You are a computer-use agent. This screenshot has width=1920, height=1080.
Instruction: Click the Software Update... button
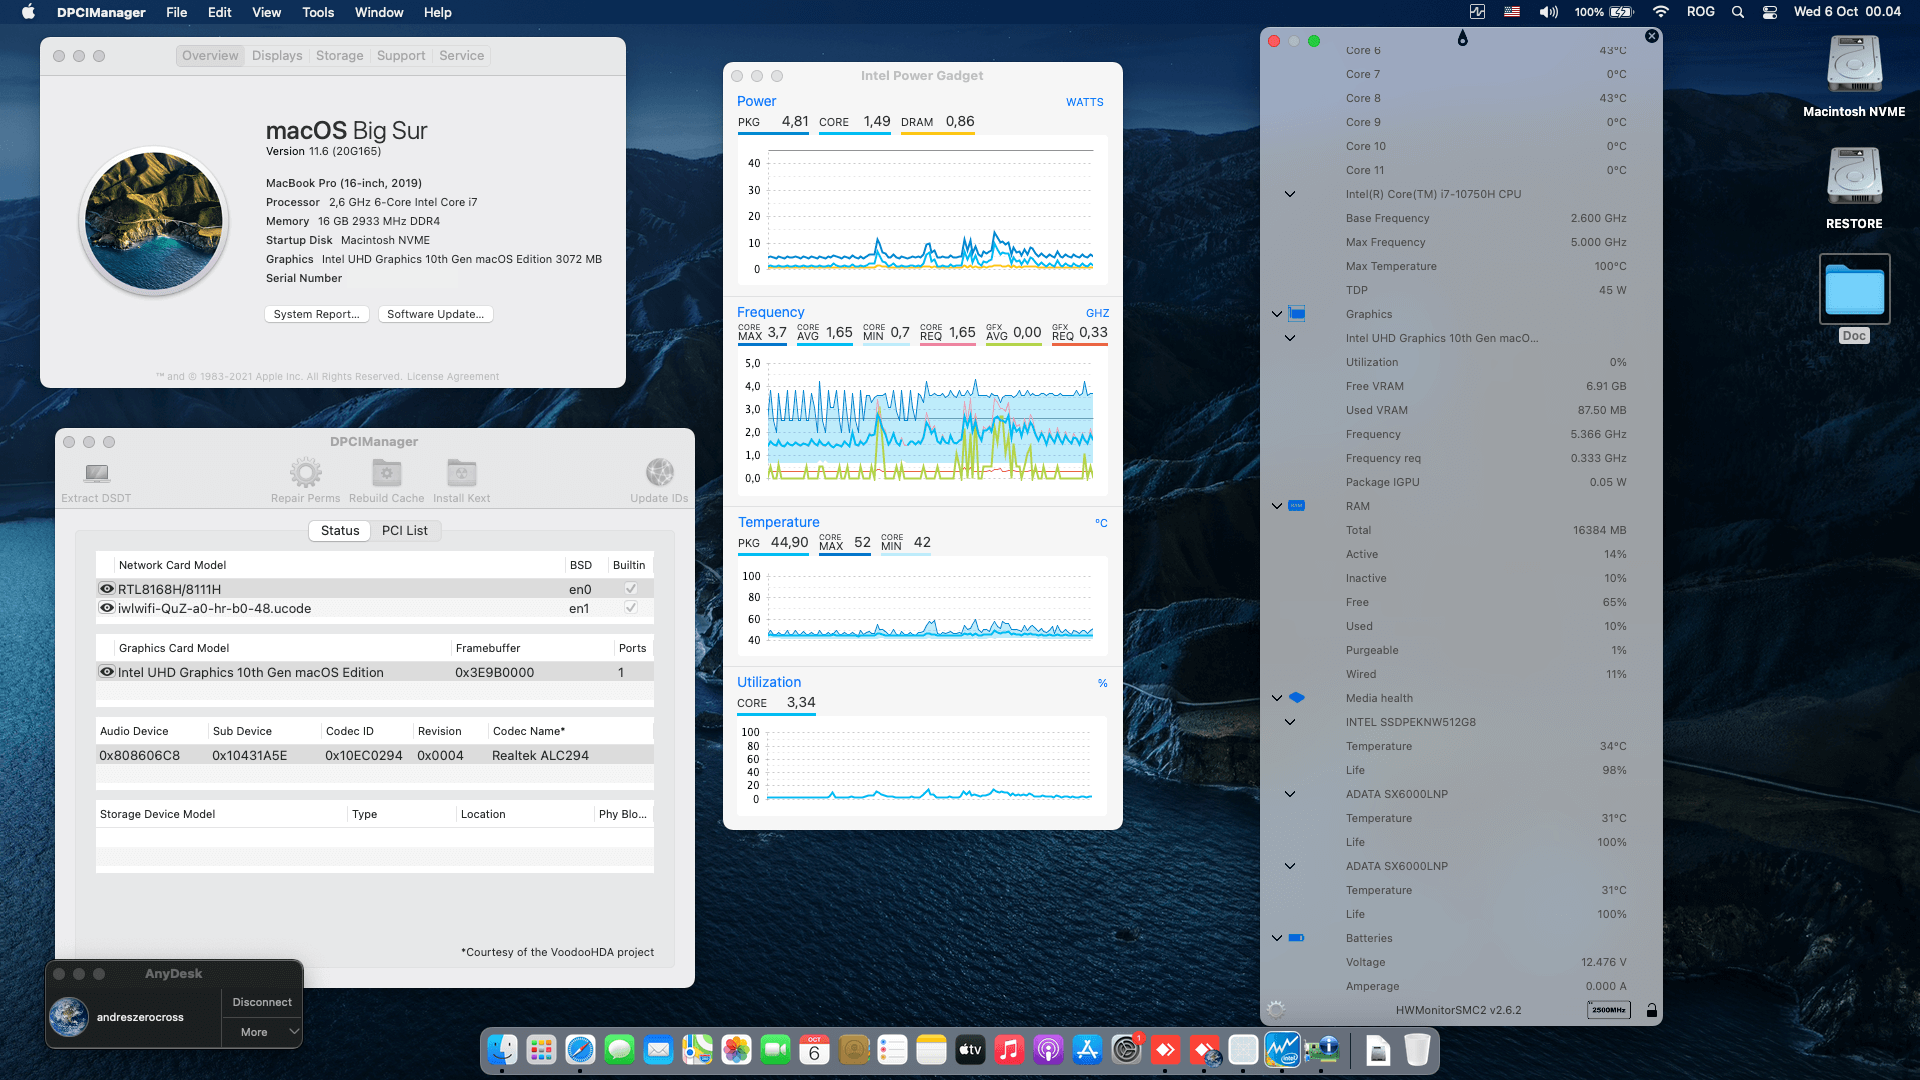point(435,314)
